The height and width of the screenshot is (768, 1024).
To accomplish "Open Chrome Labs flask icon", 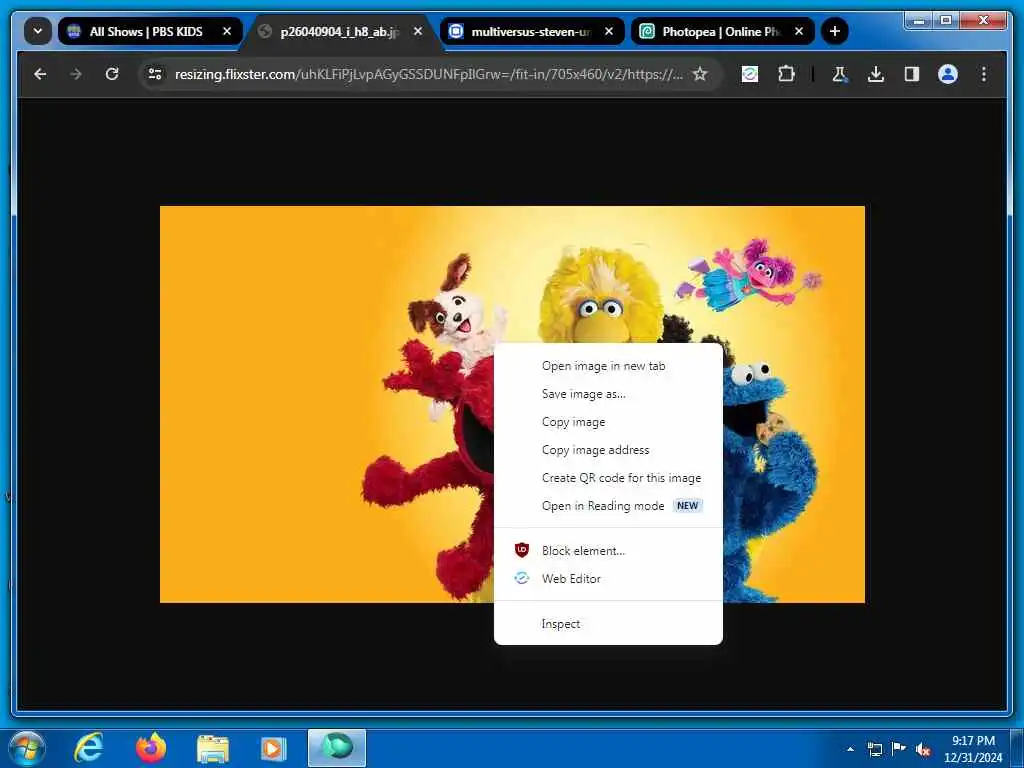I will pyautogui.click(x=840, y=74).
